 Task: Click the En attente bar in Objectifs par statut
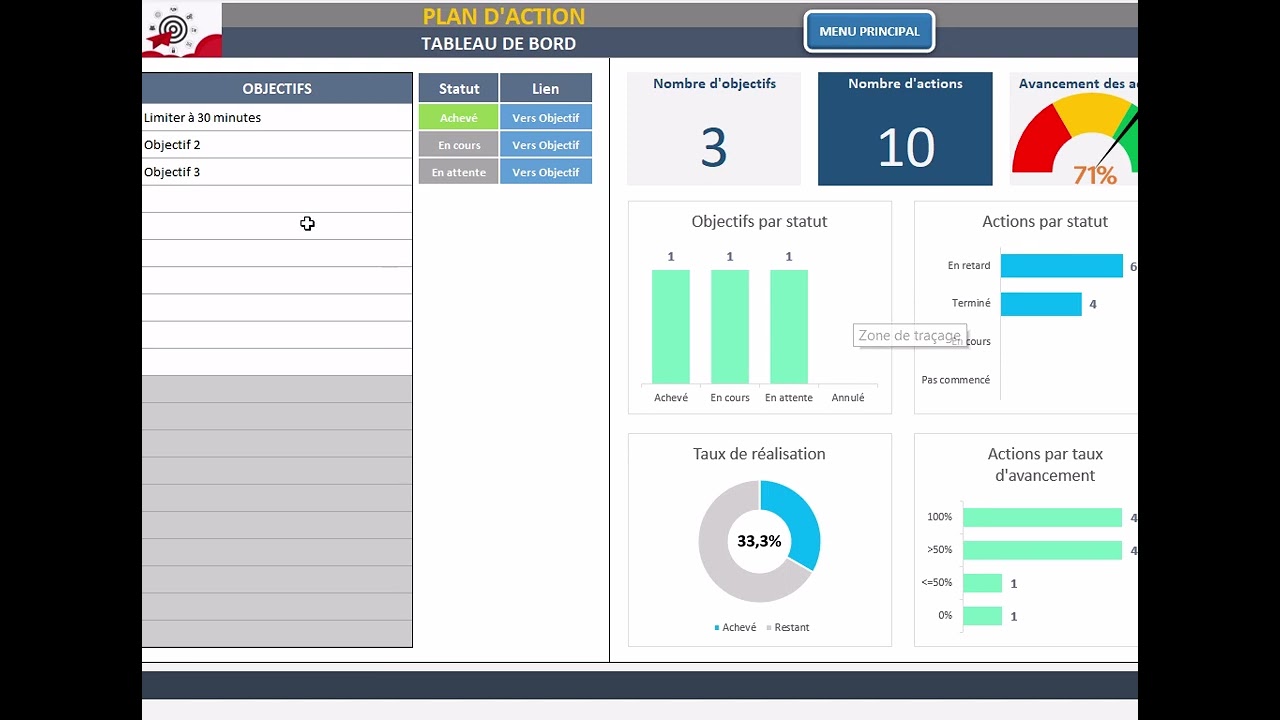(789, 327)
